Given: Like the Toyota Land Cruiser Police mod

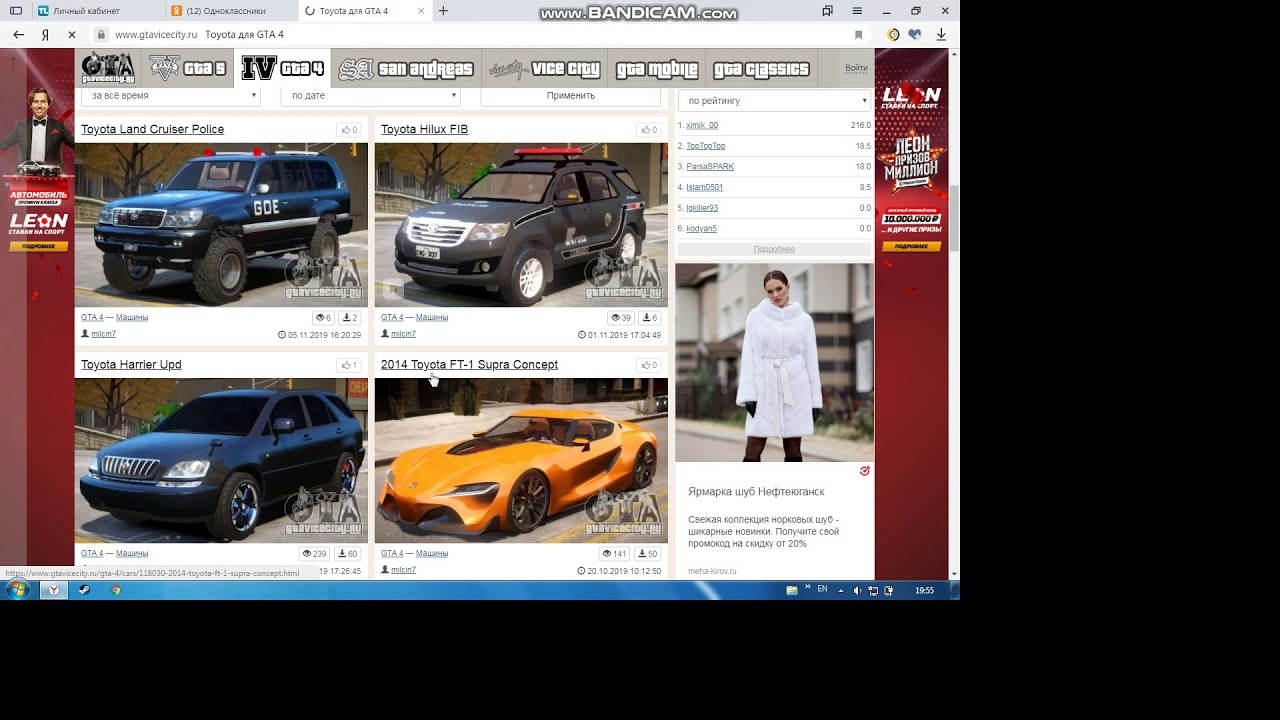Looking at the screenshot, I should [349, 130].
